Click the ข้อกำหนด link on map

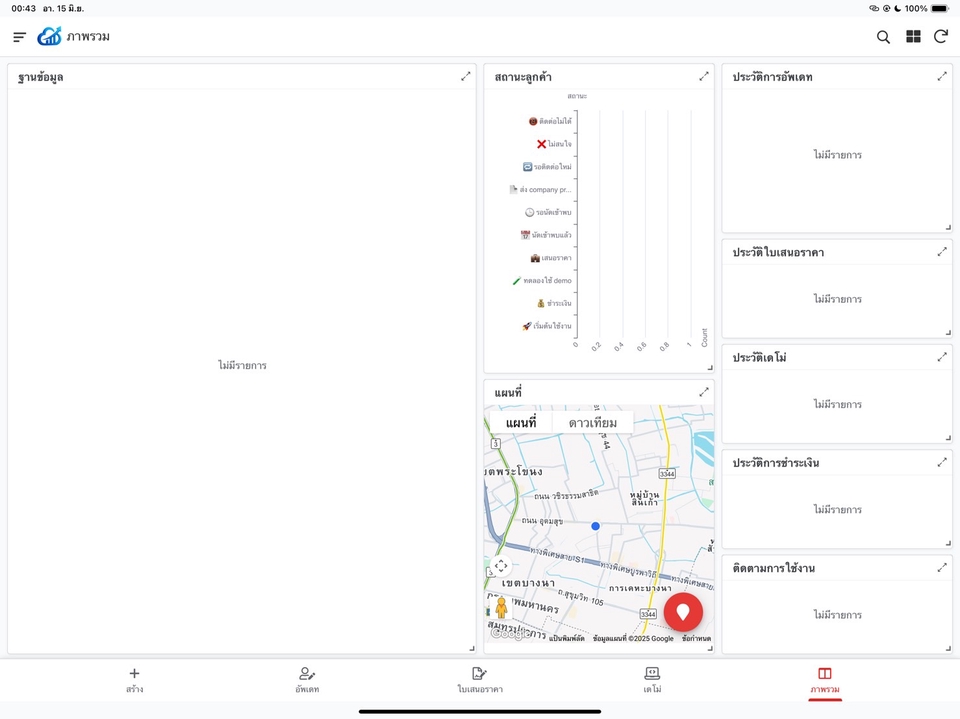coord(696,638)
